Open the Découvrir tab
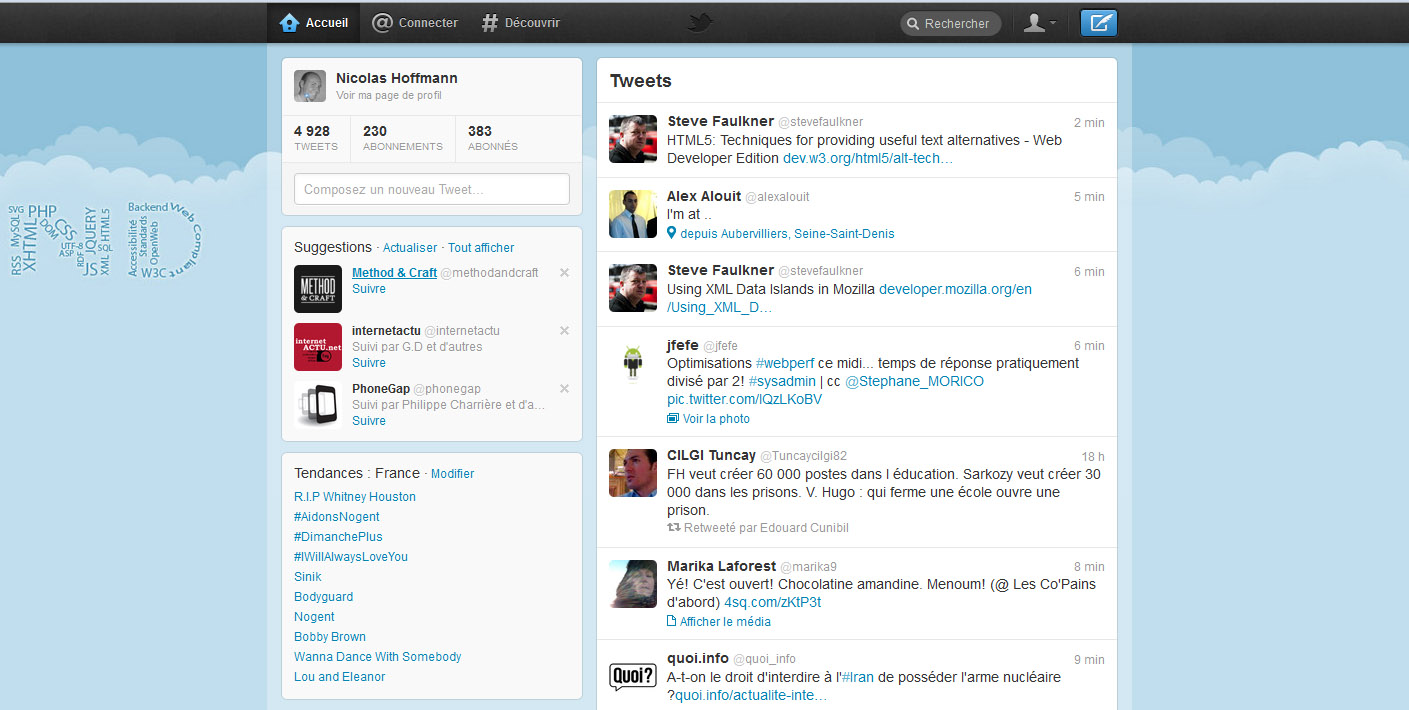The width and height of the screenshot is (1409, 710). 520,23
